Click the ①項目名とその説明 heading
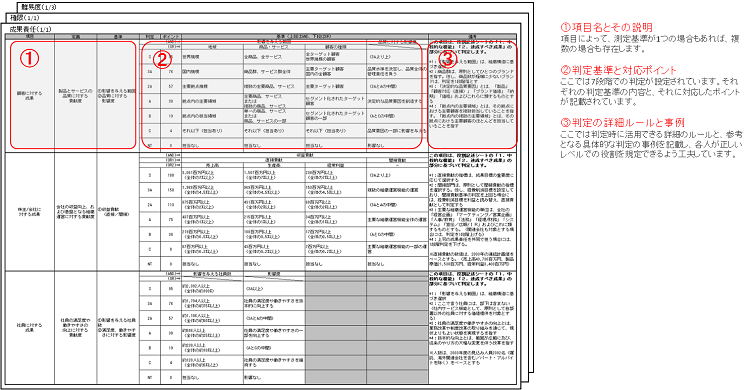 click(x=606, y=27)
